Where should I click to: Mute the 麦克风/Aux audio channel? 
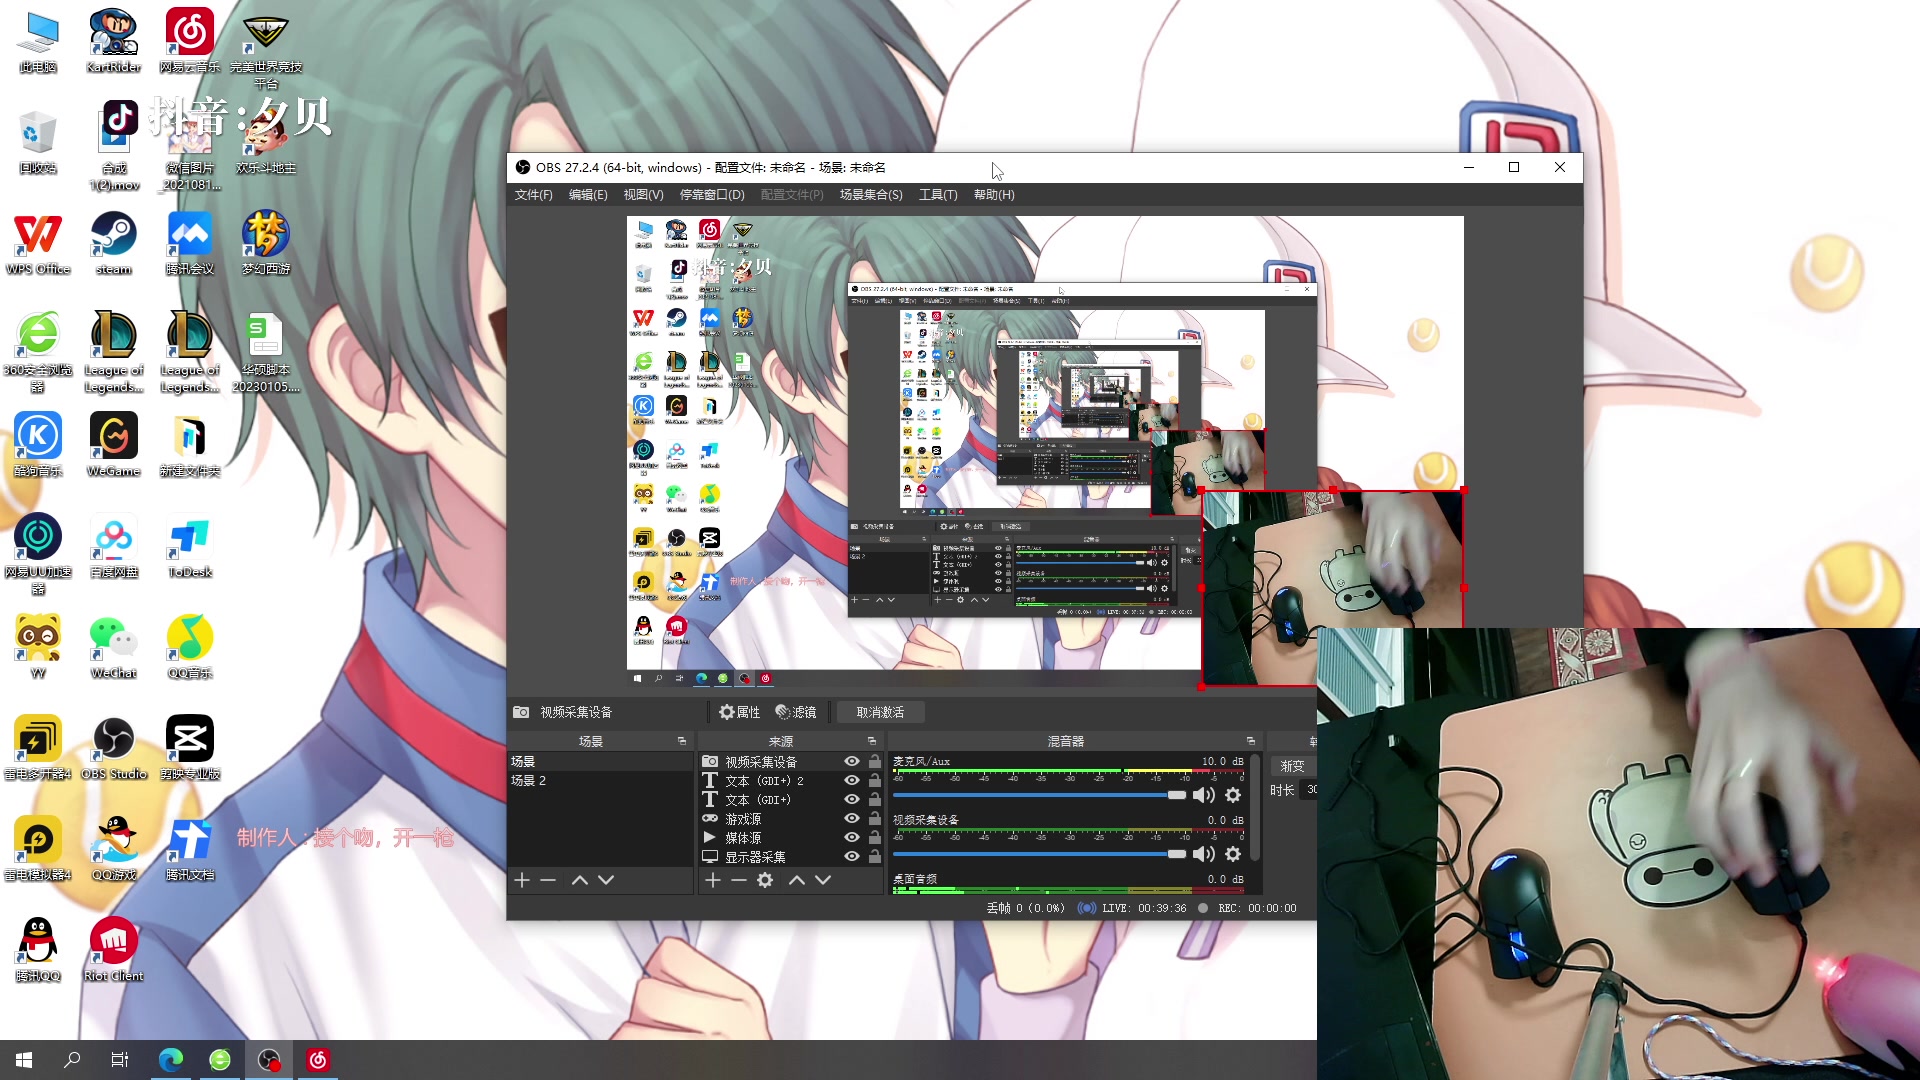(x=1204, y=796)
